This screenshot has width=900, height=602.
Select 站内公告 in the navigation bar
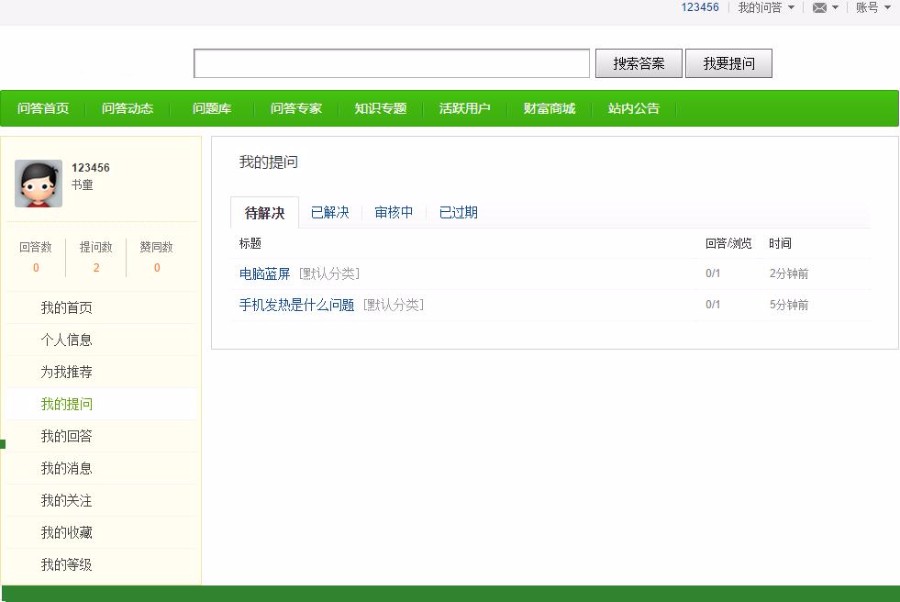tap(634, 108)
